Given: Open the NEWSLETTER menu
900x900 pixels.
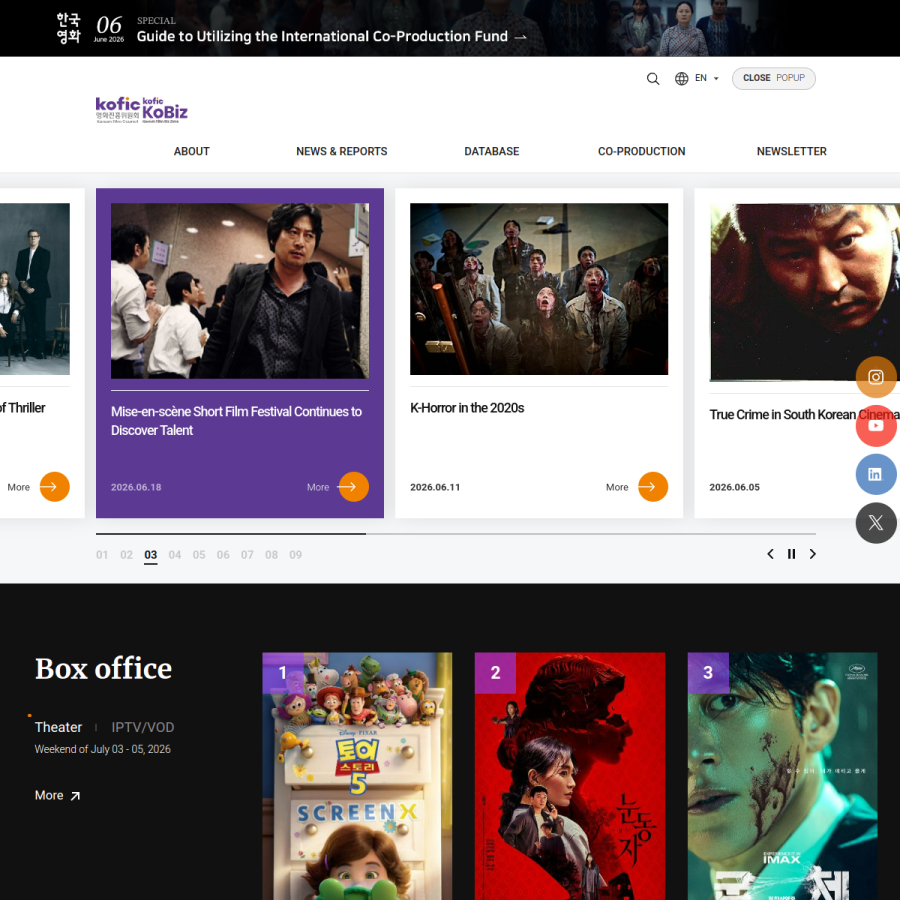Looking at the screenshot, I should (x=792, y=152).
